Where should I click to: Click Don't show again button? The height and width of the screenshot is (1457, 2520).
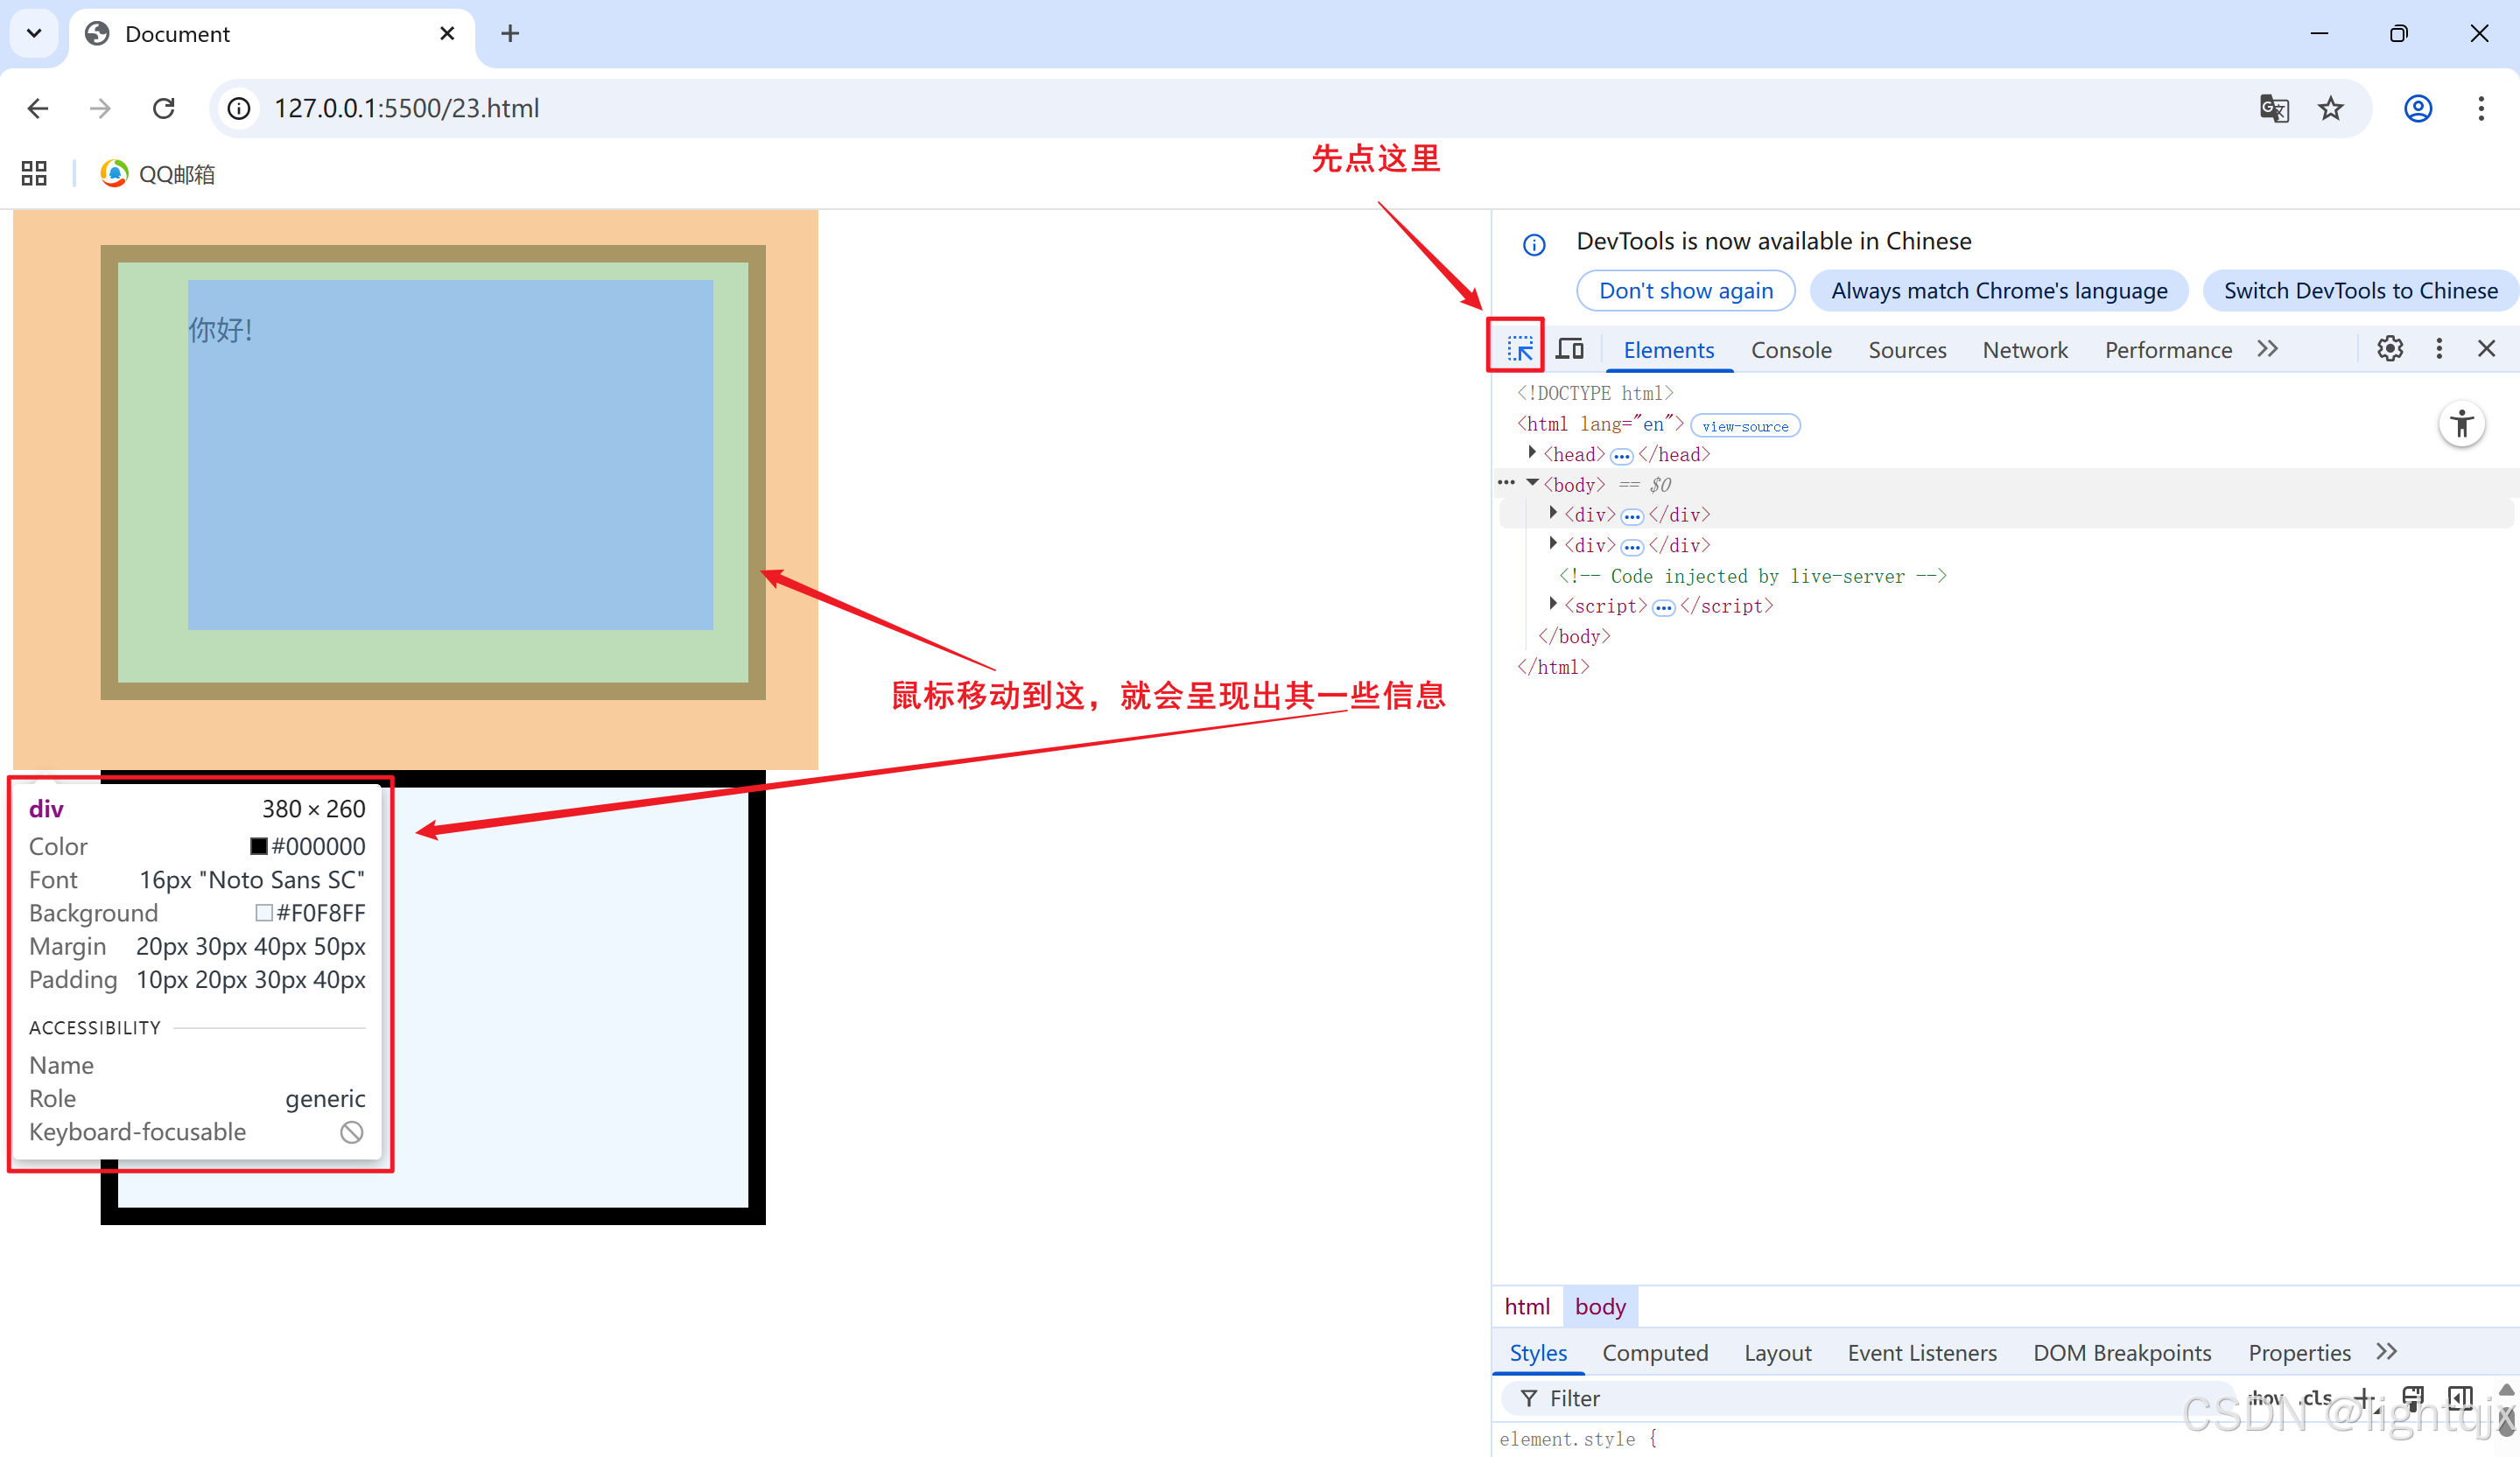[x=1685, y=290]
